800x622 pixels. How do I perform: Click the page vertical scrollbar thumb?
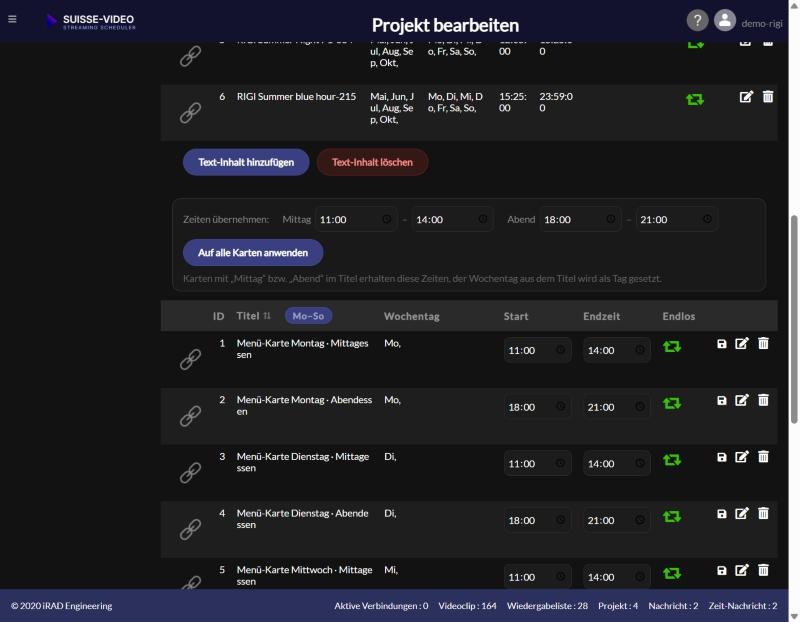794,319
